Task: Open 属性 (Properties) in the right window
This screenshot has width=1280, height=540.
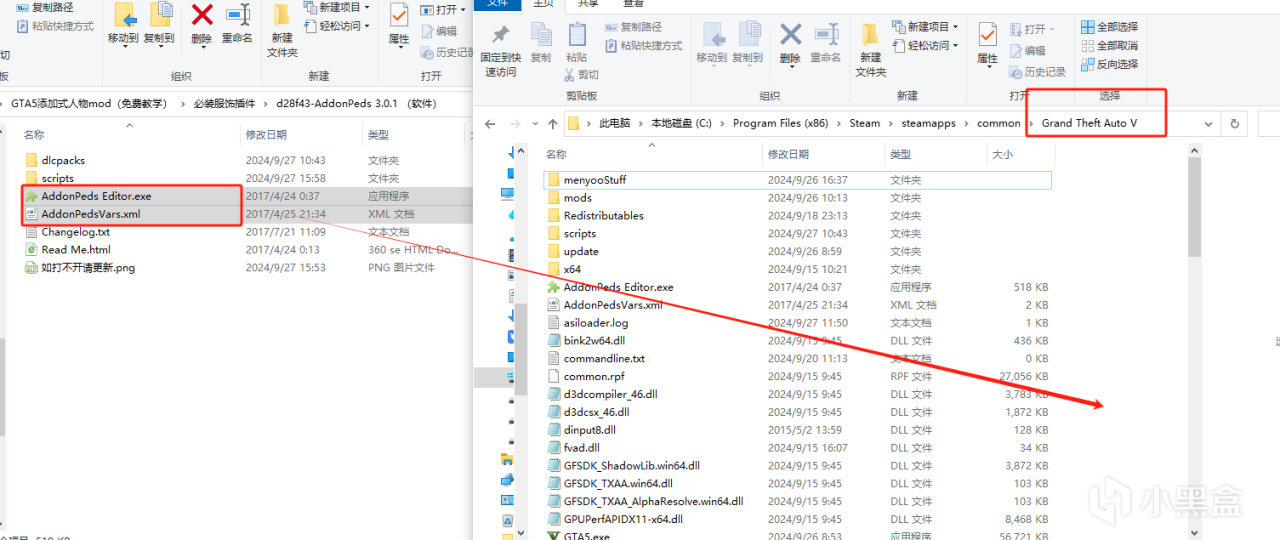Action: (988, 44)
